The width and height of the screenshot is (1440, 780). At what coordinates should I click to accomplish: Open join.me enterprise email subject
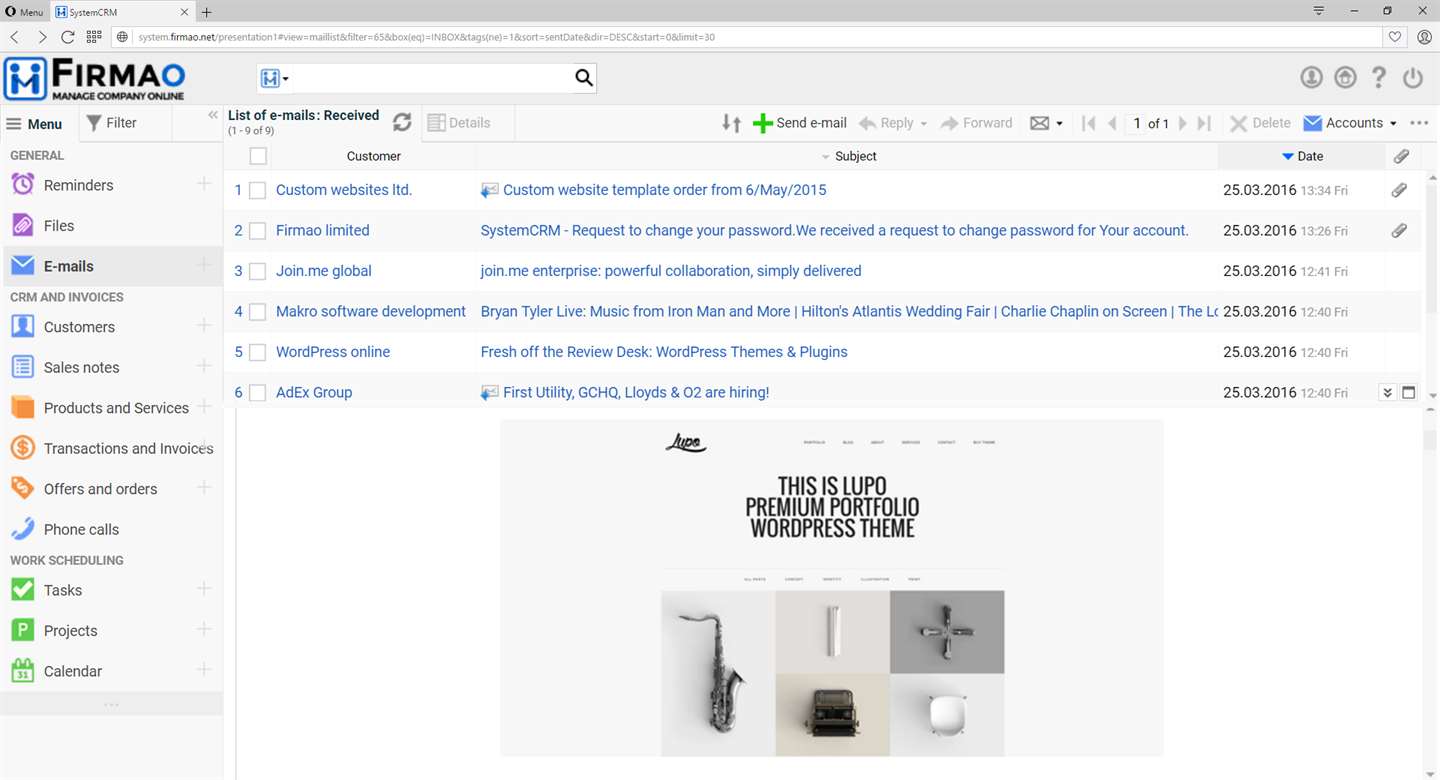coord(670,271)
